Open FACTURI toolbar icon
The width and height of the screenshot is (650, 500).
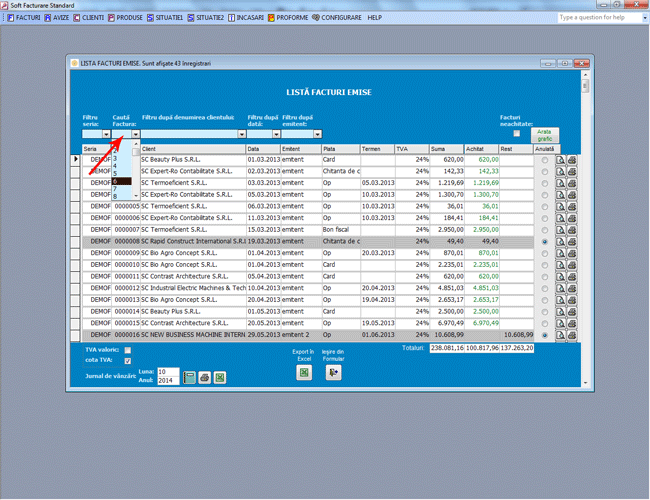(x=11, y=18)
